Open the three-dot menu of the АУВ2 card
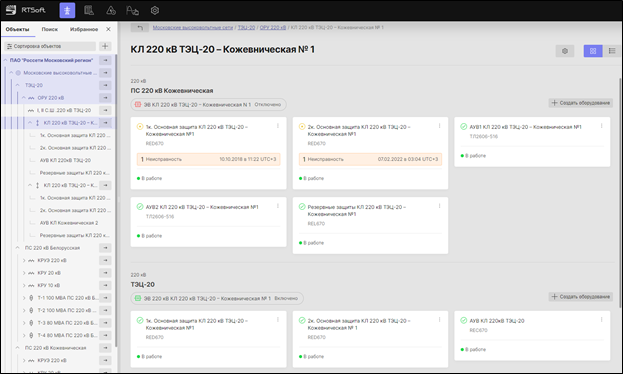The image size is (623, 374). [x=278, y=206]
